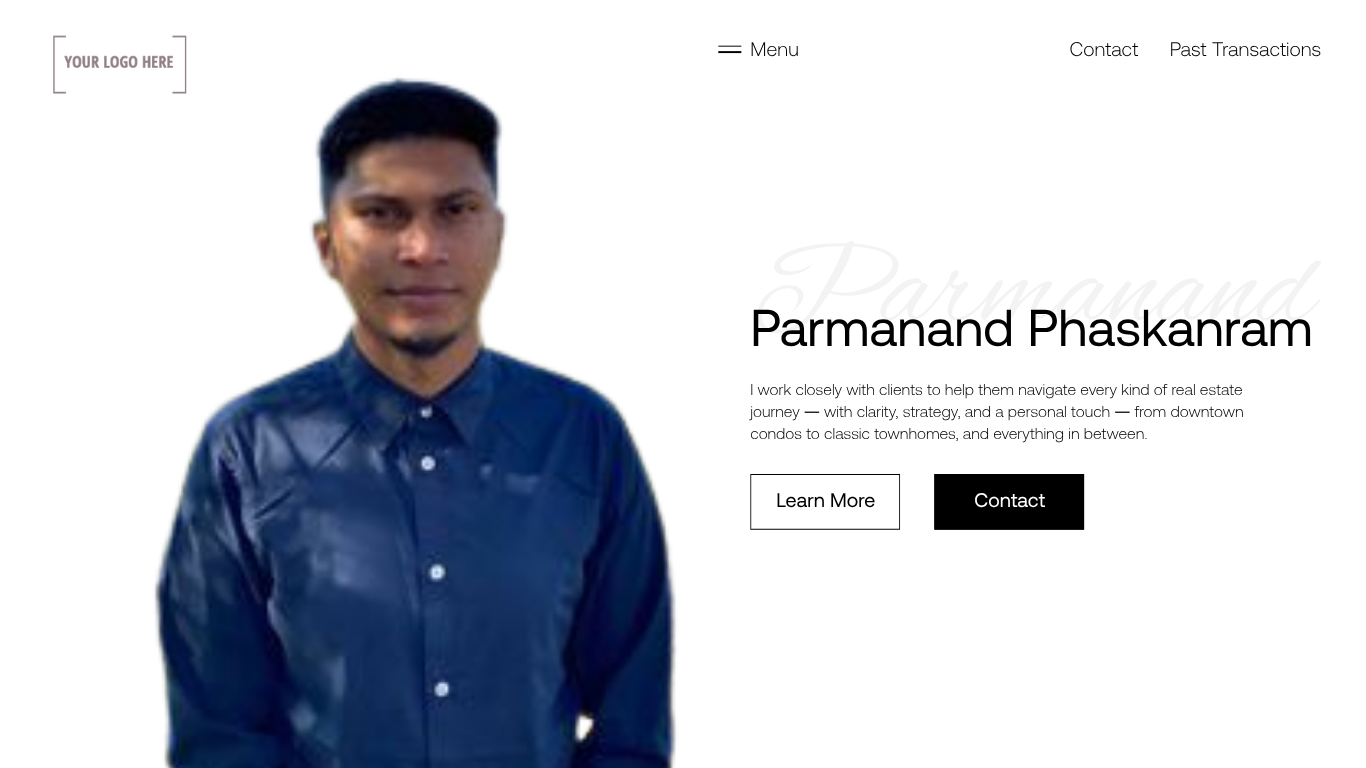1366x768 pixels.
Task: Click the words "personal touch" in paragraph
Action: click(1059, 412)
